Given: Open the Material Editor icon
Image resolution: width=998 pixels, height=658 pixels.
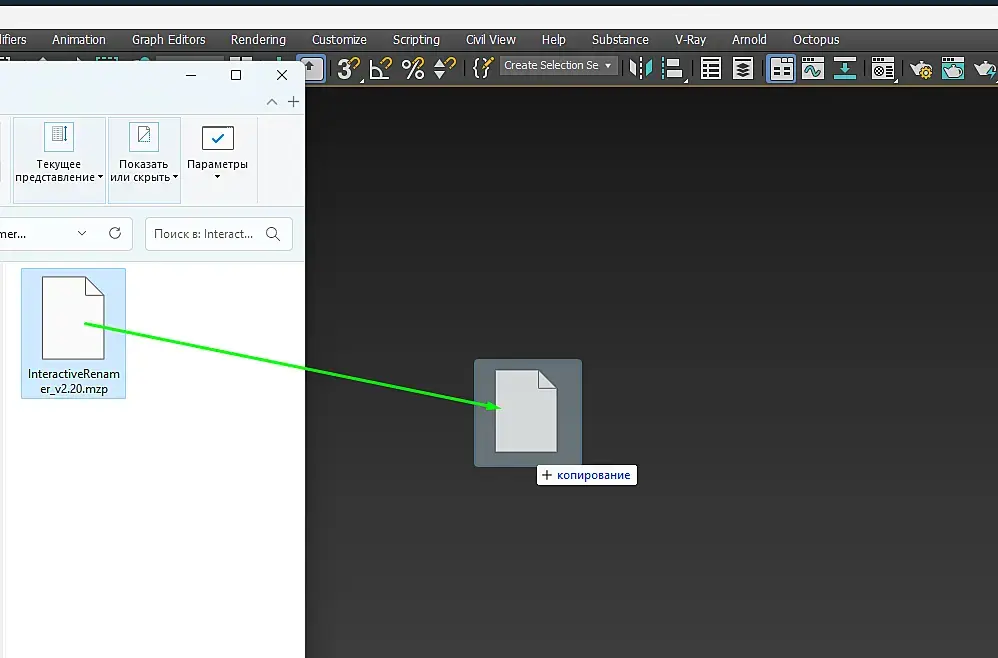Looking at the screenshot, I should (883, 69).
